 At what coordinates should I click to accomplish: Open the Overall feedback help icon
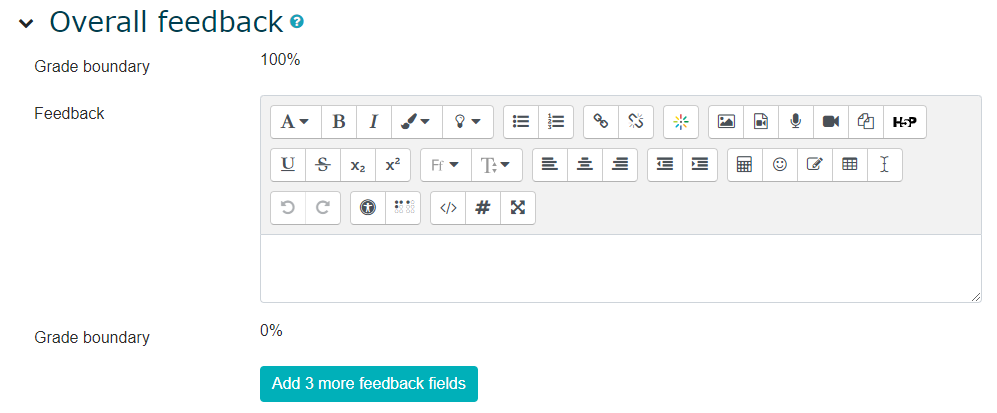(x=297, y=21)
